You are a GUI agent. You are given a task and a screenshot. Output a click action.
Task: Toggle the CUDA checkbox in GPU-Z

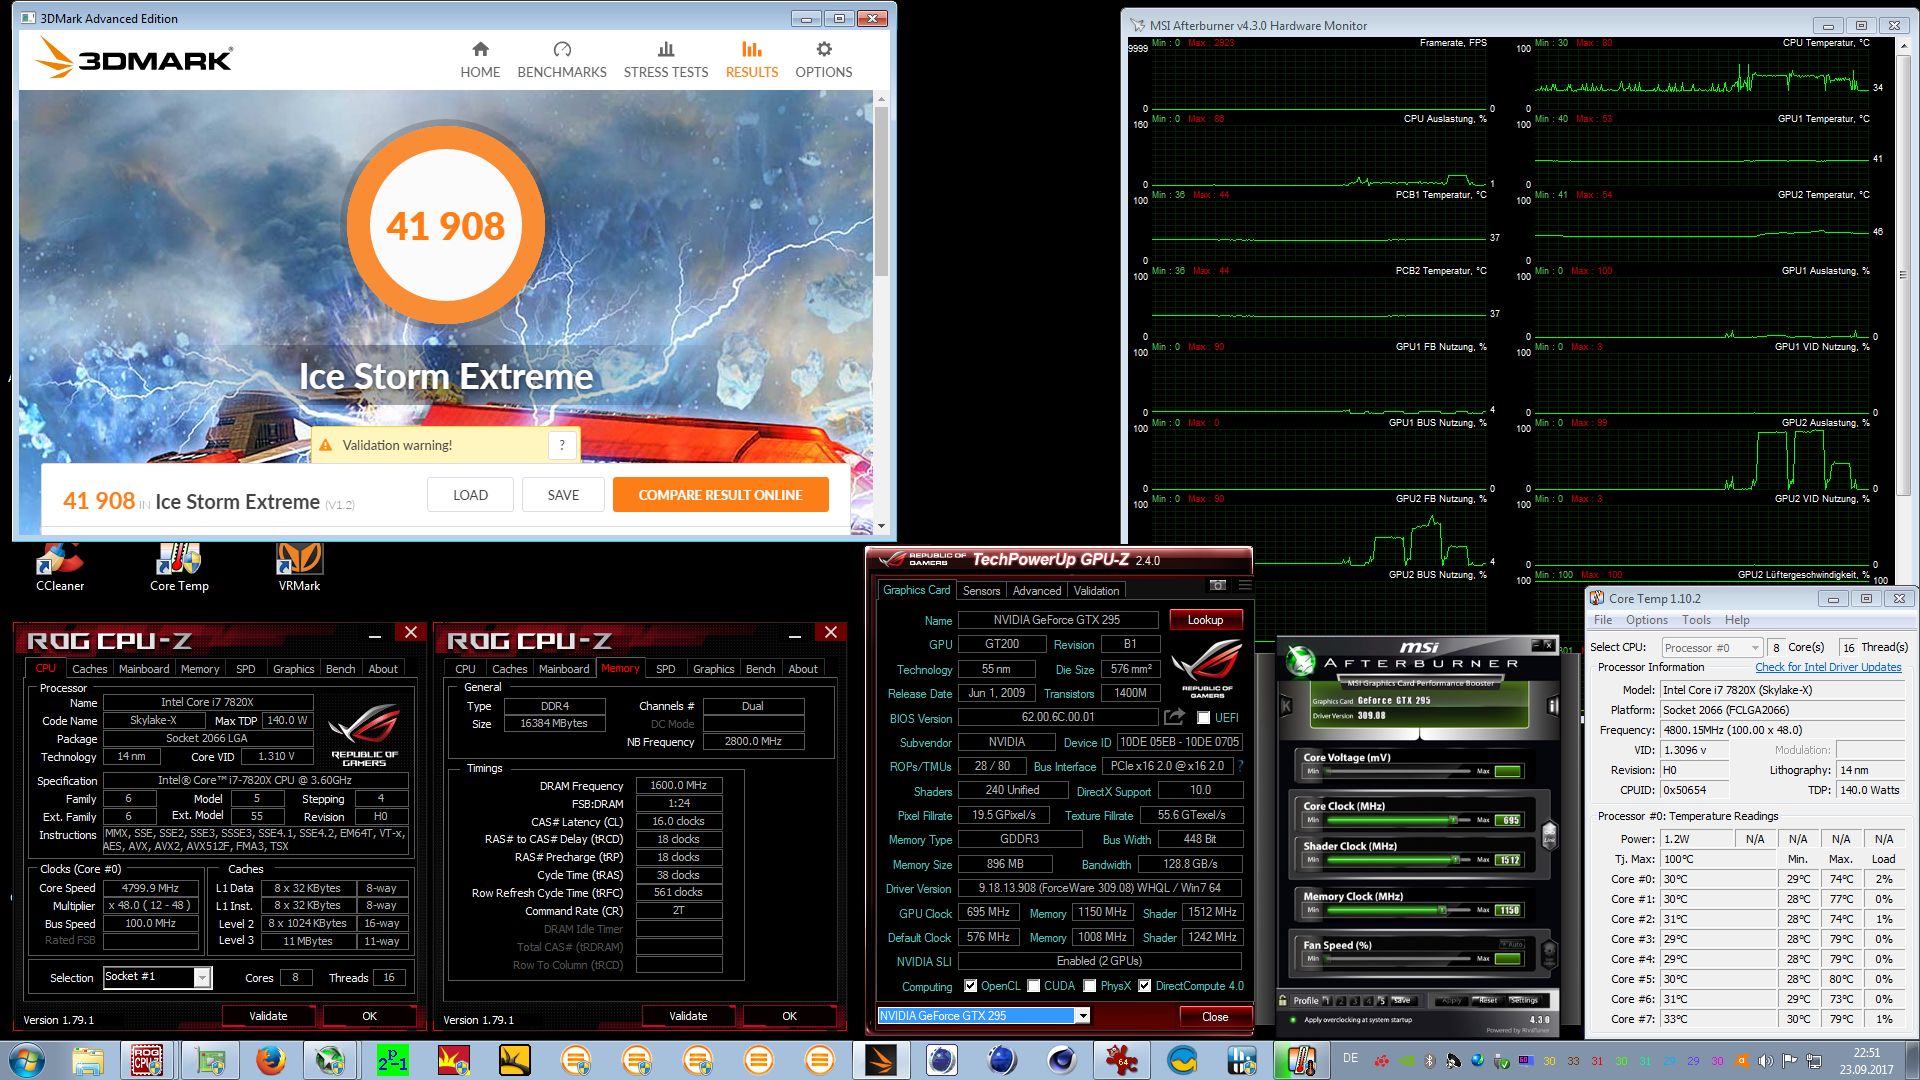pyautogui.click(x=1033, y=986)
